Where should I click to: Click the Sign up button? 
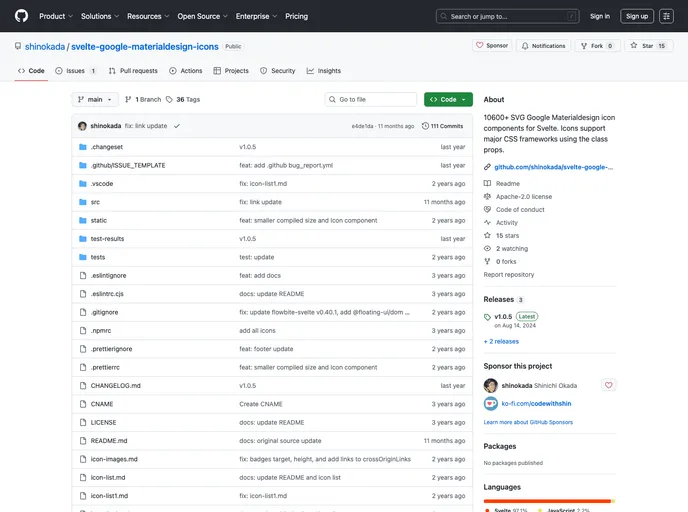[x=637, y=16]
